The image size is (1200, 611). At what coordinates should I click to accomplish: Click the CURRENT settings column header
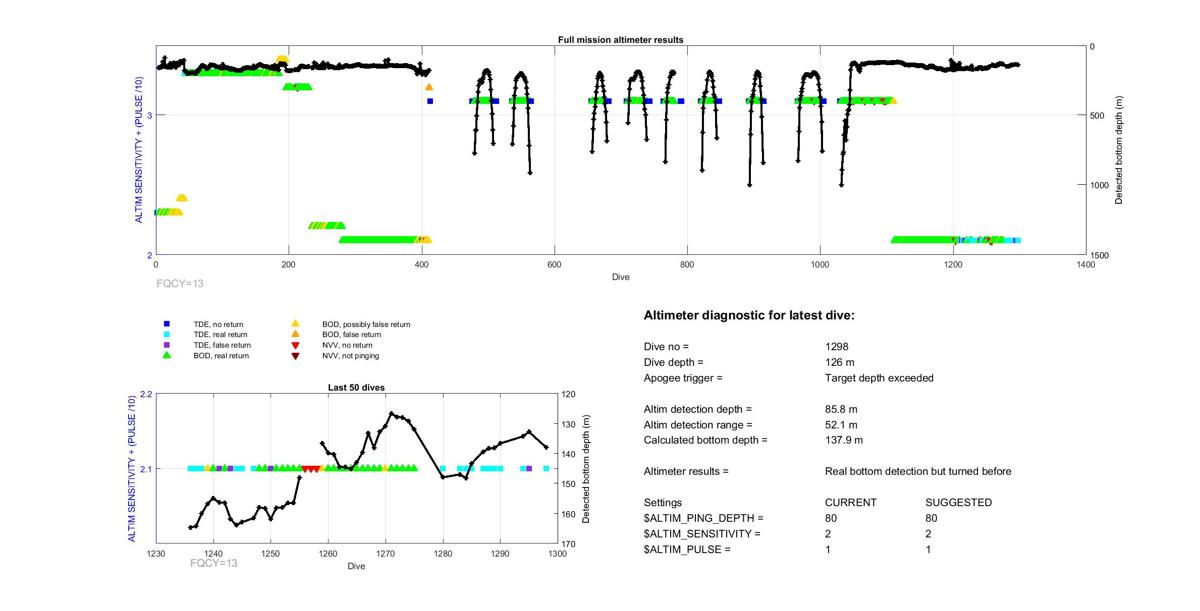850,502
